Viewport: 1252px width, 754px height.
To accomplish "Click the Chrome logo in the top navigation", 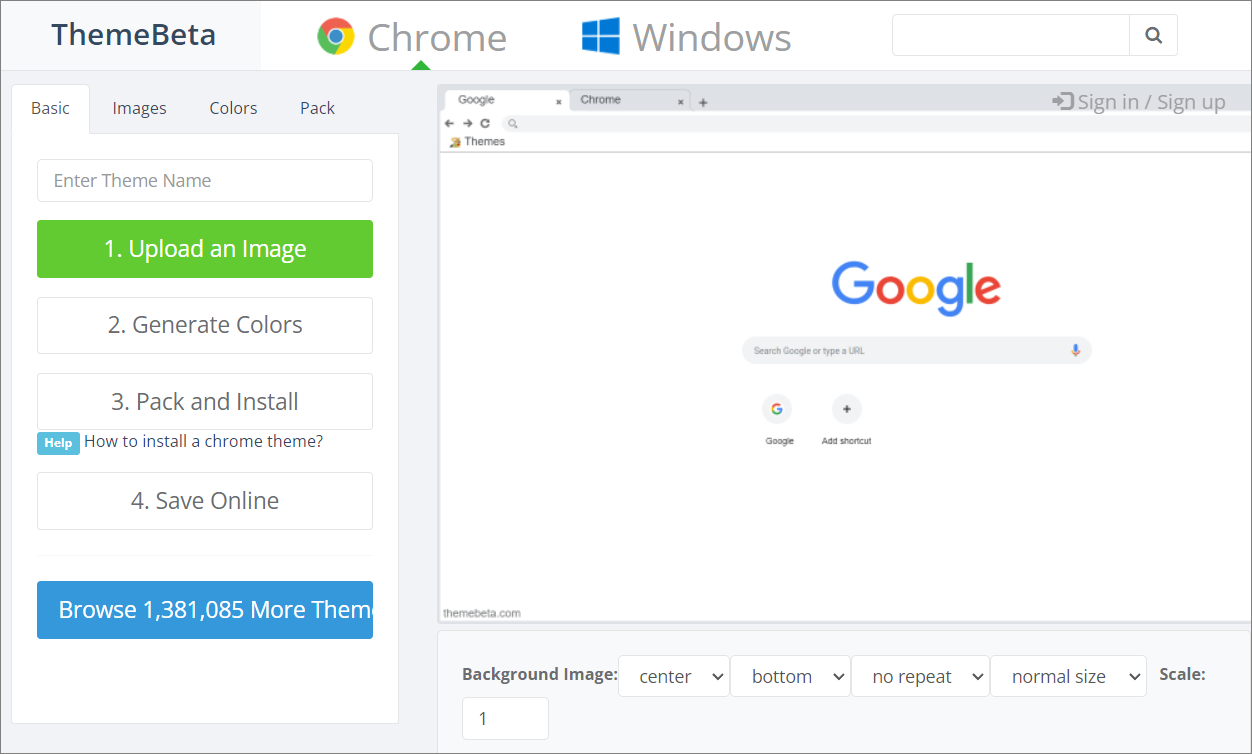I will click(x=334, y=34).
